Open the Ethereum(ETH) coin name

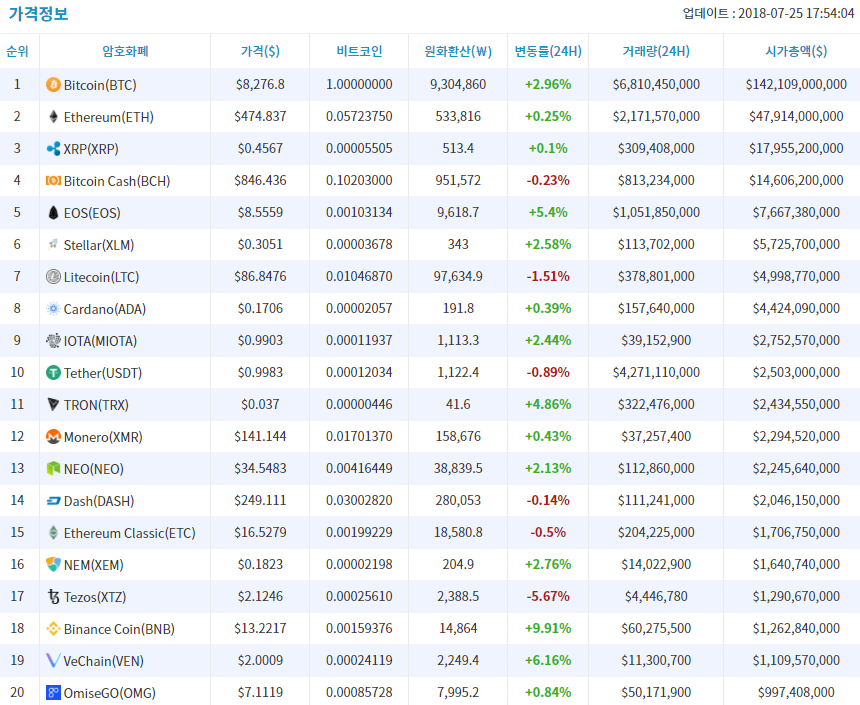pyautogui.click(x=109, y=117)
